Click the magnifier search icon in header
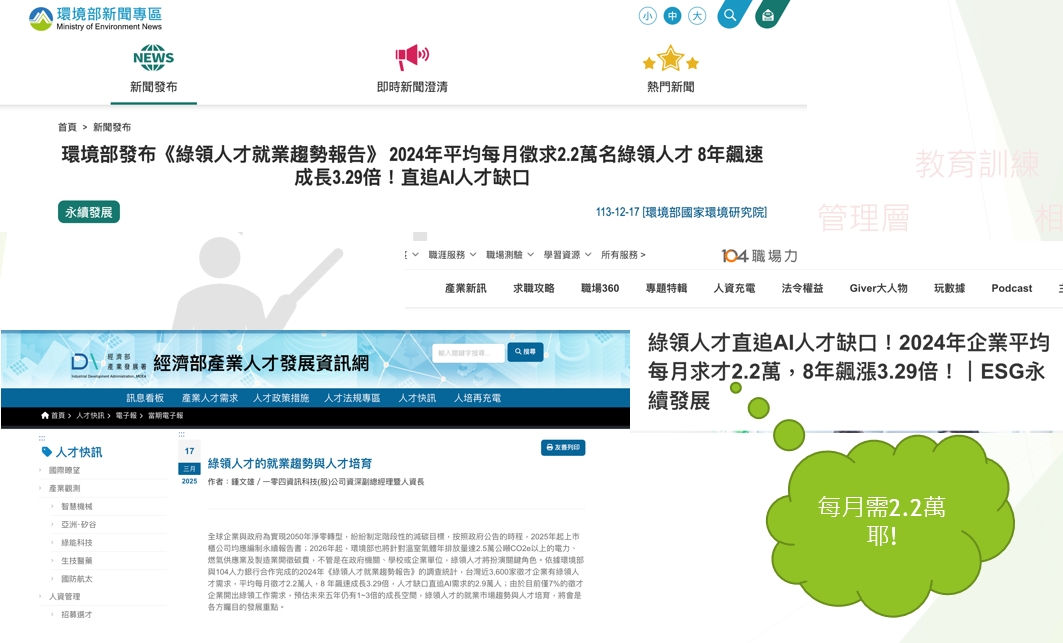 pyautogui.click(x=730, y=15)
